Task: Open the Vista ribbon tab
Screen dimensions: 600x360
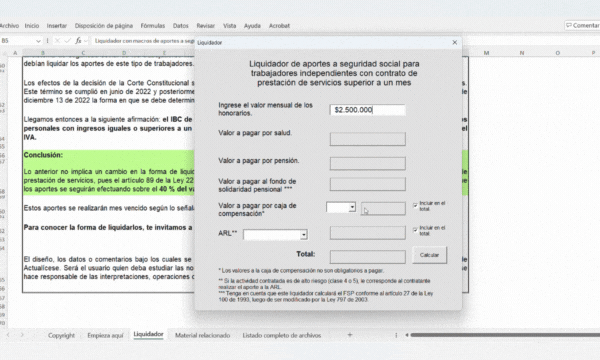Action: [x=230, y=26]
